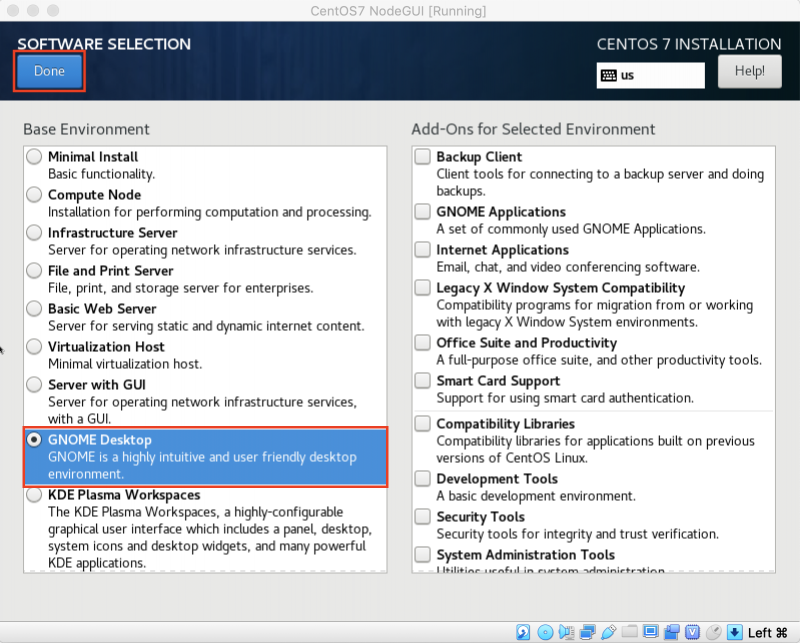
Task: Choose KDE Plasma Workspaces environment
Action: coord(34,494)
